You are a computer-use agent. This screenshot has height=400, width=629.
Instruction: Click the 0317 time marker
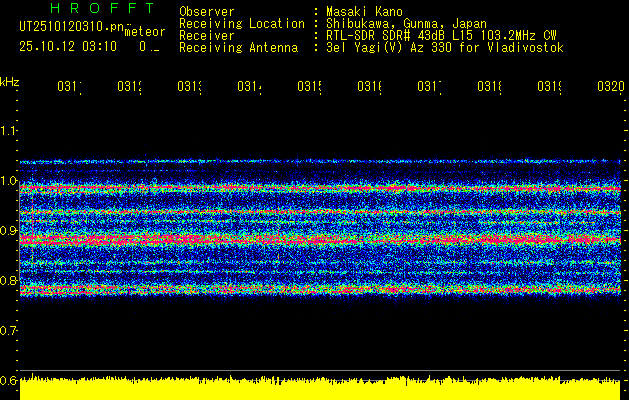(x=429, y=86)
